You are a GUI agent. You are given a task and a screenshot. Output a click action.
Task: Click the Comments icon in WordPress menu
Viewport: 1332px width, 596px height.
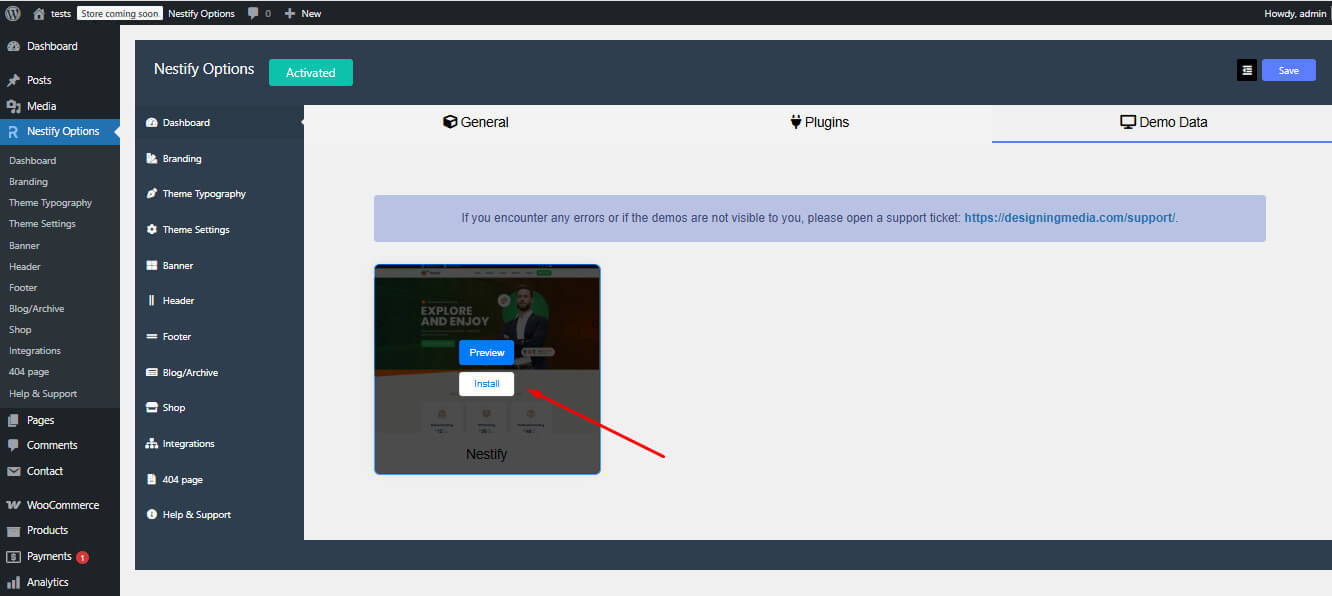[13, 445]
